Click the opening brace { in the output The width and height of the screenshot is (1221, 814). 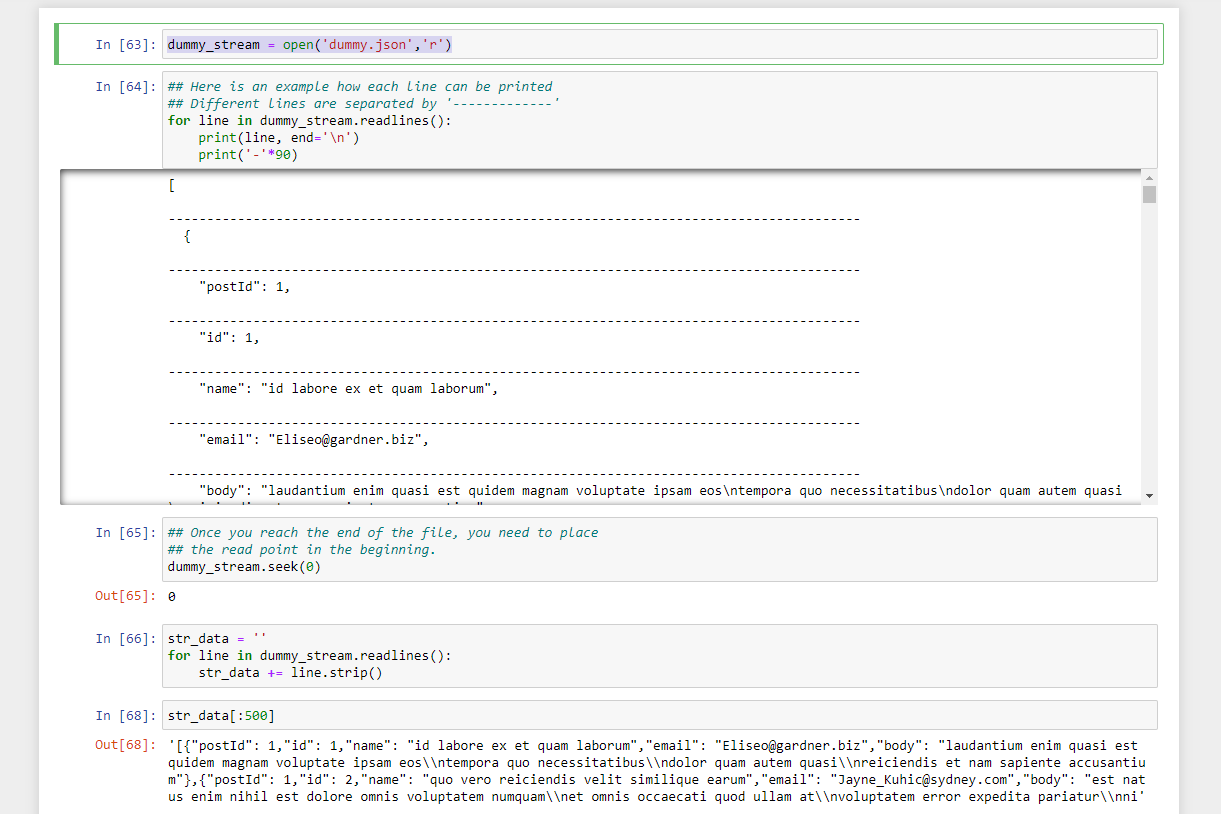tap(187, 235)
